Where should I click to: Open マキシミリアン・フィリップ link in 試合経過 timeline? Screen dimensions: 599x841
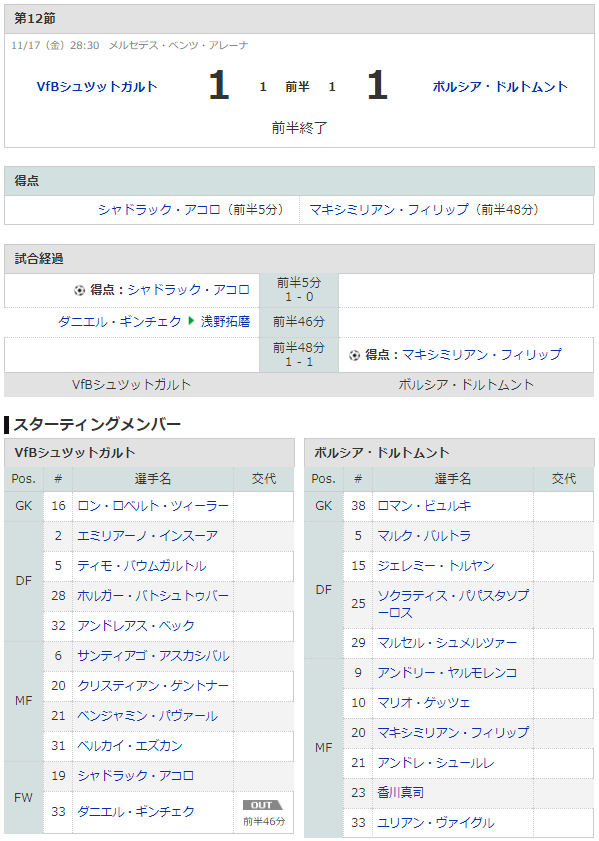482,355
